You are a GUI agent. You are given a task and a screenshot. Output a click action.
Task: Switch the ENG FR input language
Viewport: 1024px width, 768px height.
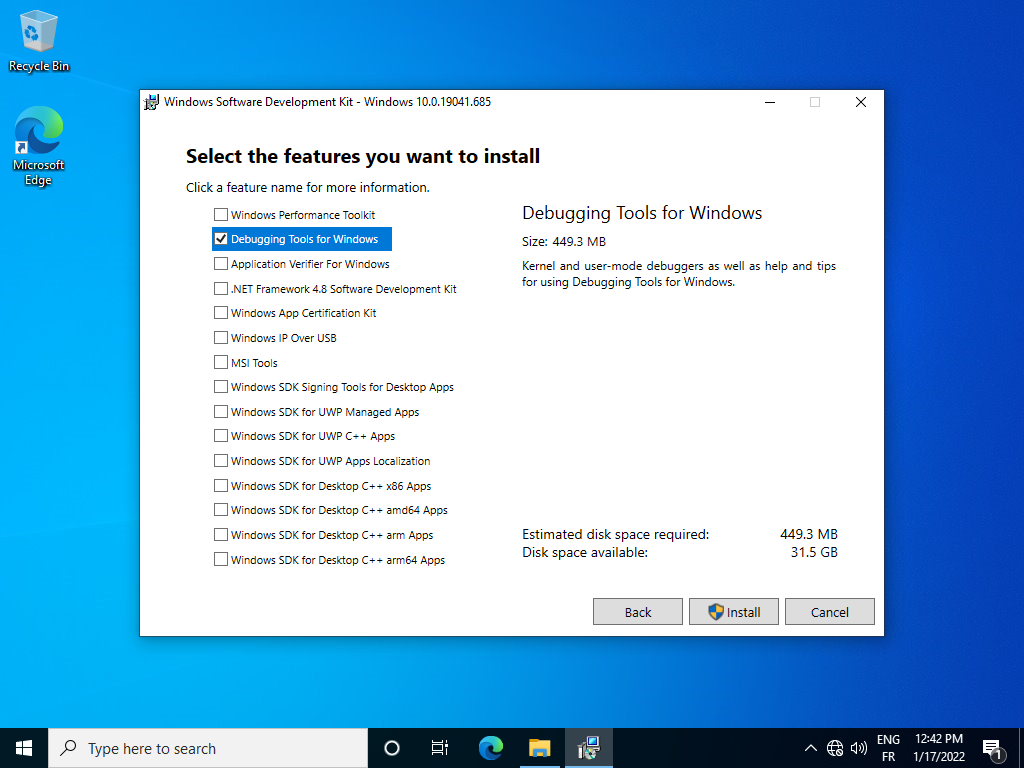pyautogui.click(x=888, y=748)
